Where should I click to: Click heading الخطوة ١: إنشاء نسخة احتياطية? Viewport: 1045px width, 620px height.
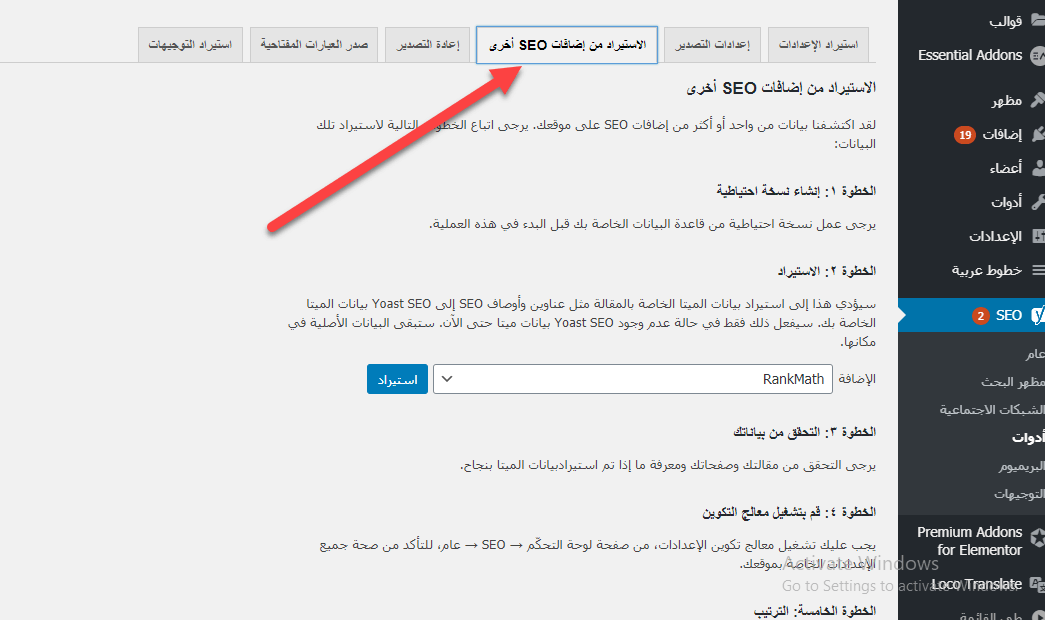click(796, 191)
